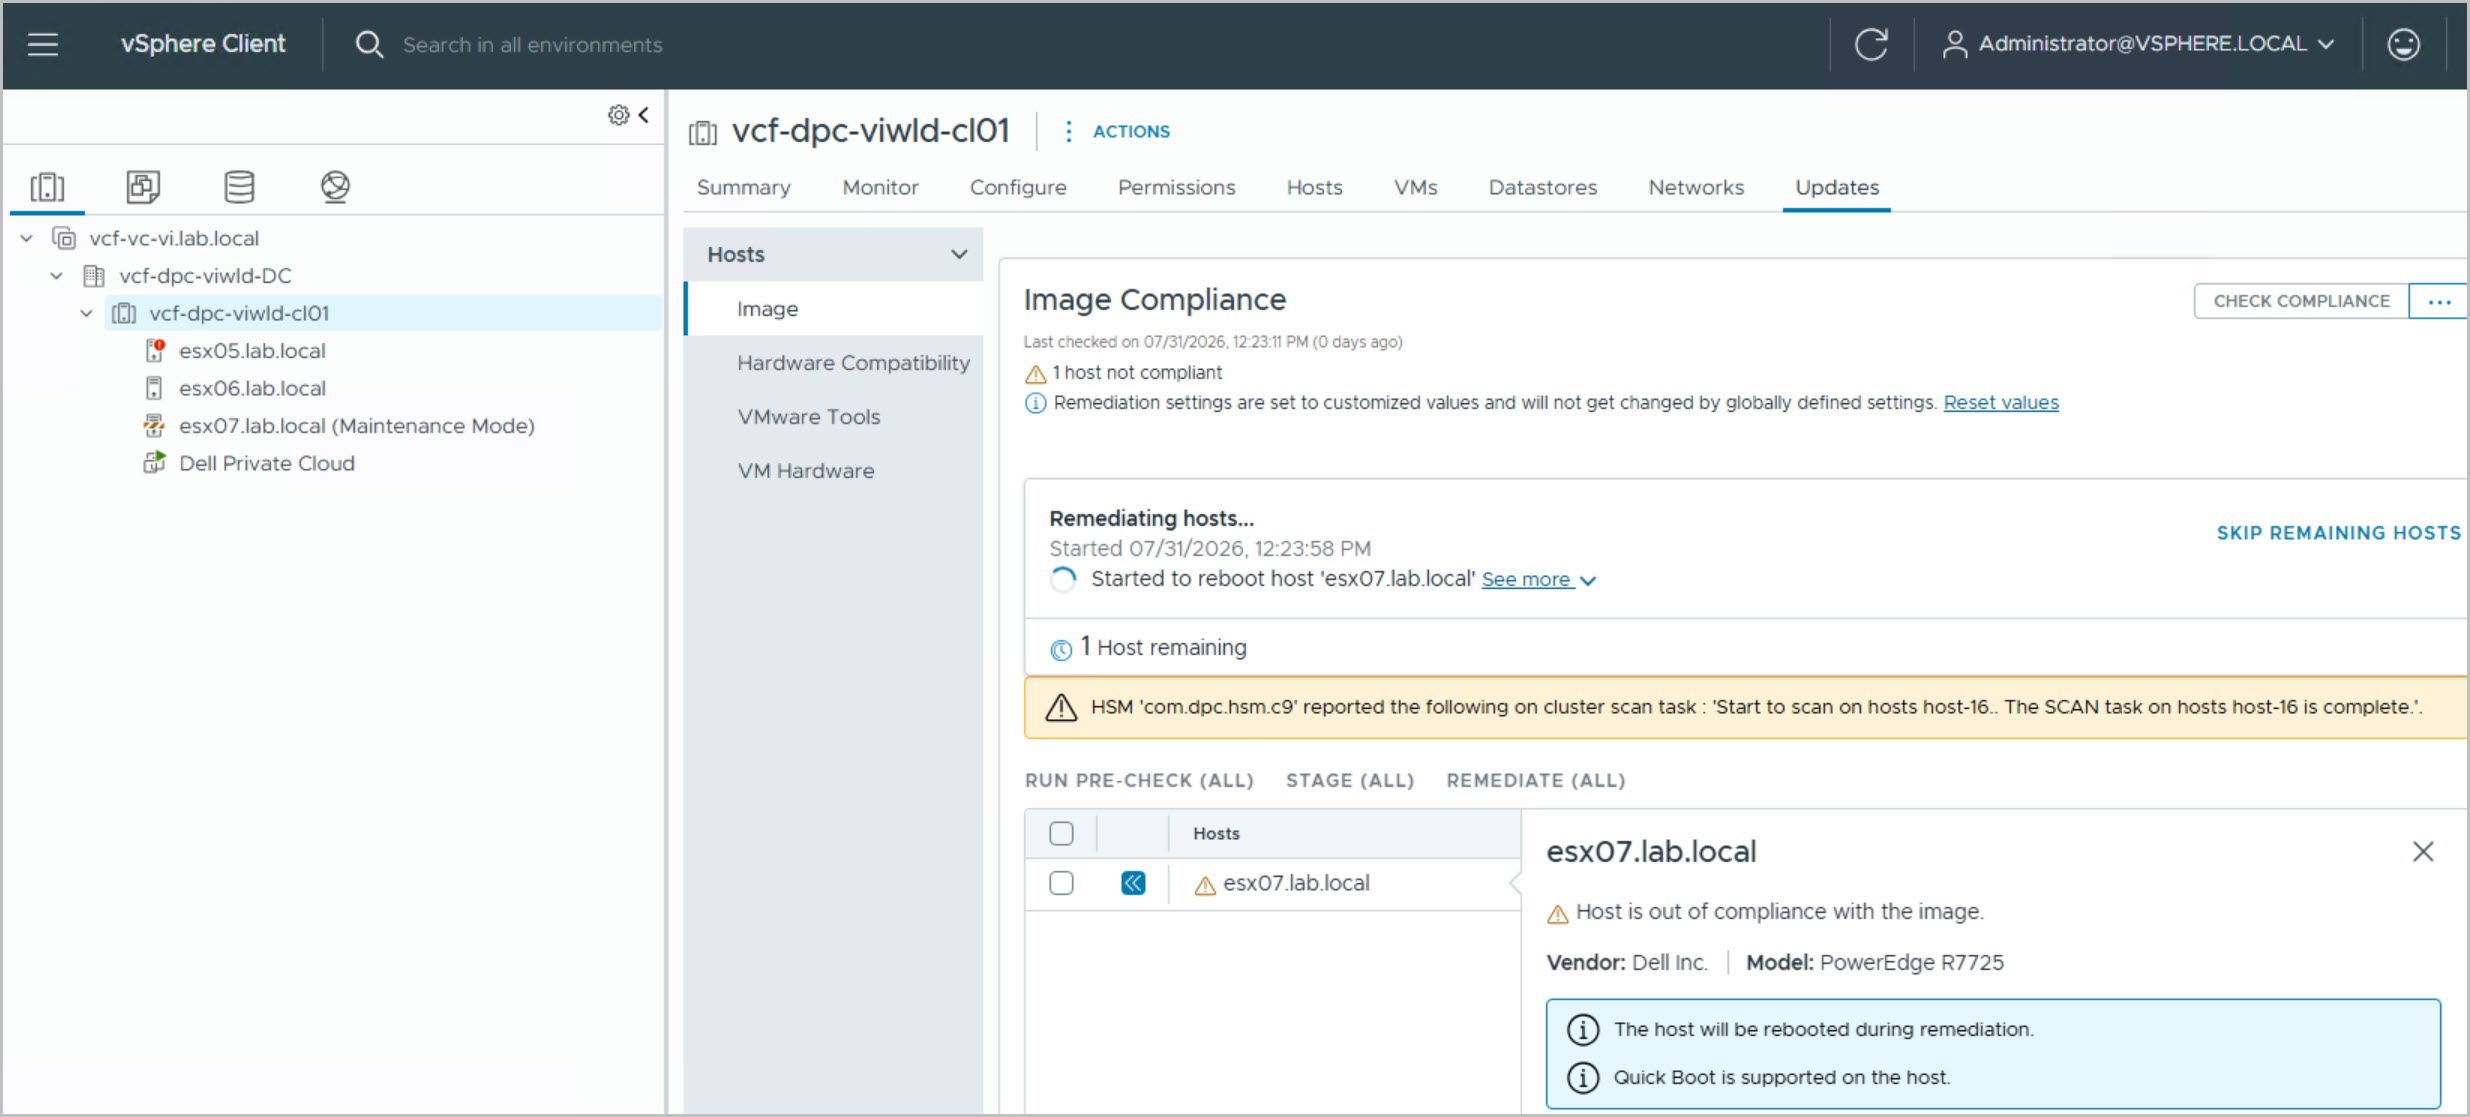Image resolution: width=2470 pixels, height=1117 pixels.
Task: Open the ACTIONS menu
Action: click(1131, 131)
